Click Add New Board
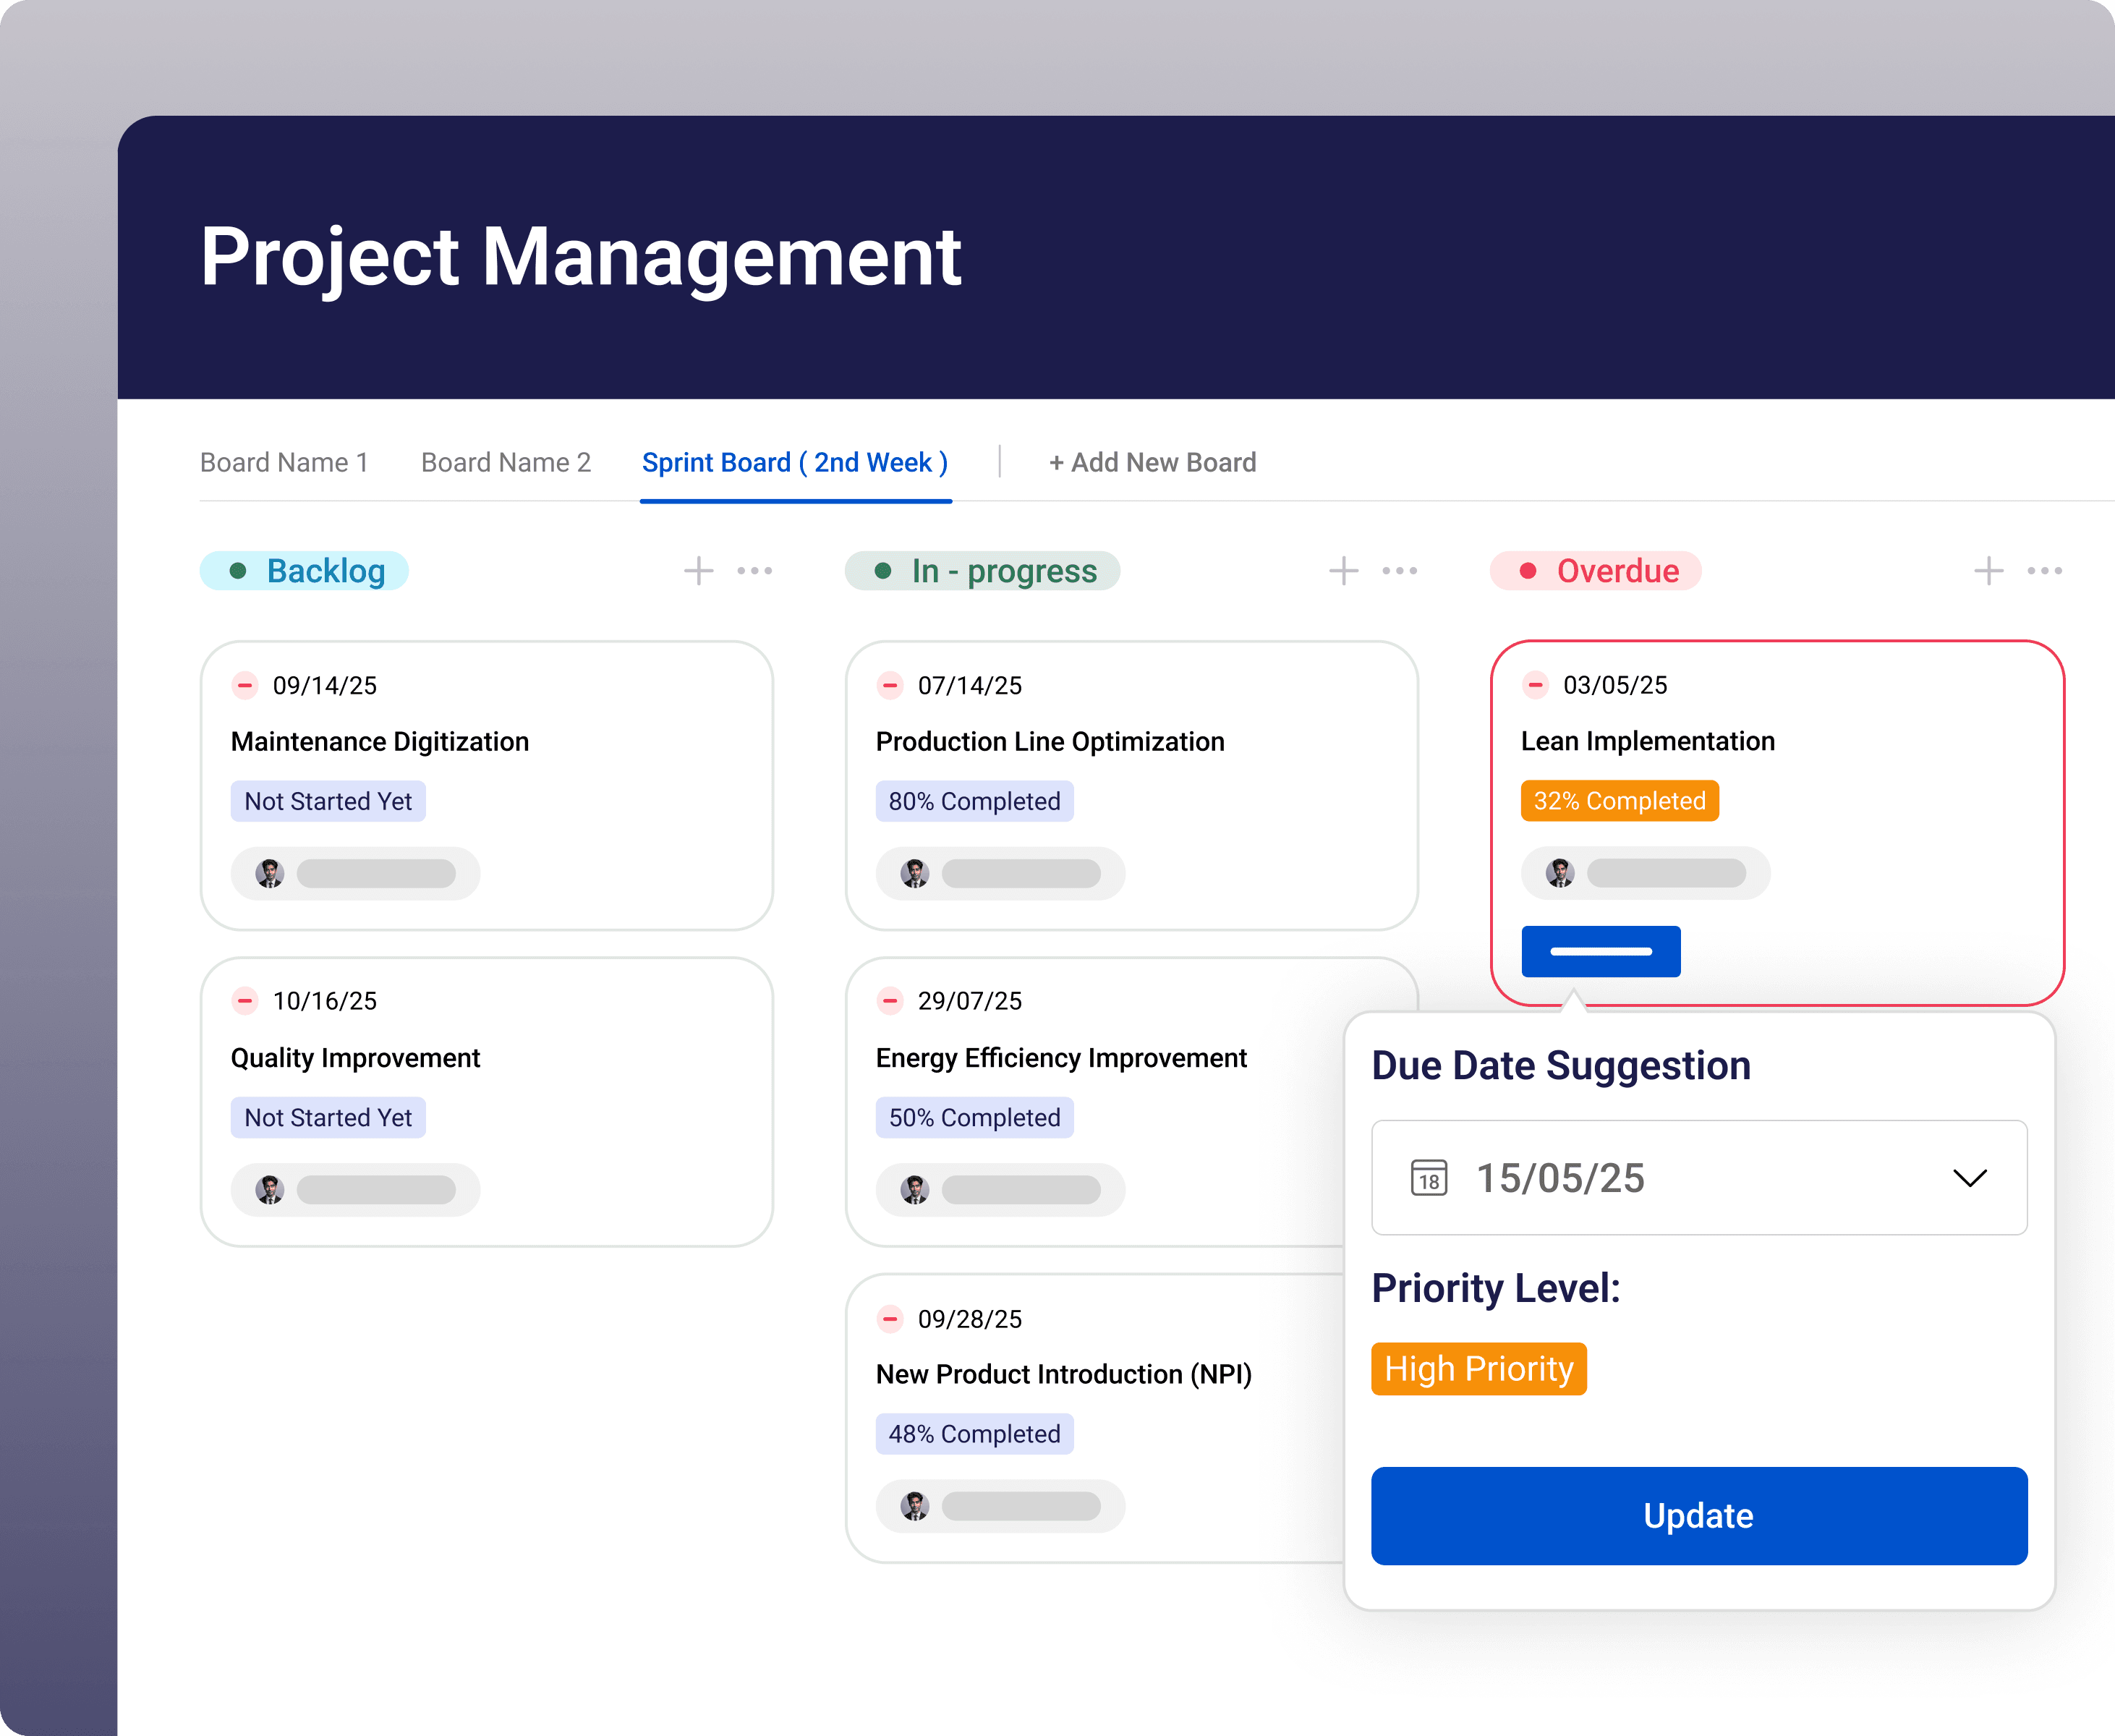 (1152, 462)
